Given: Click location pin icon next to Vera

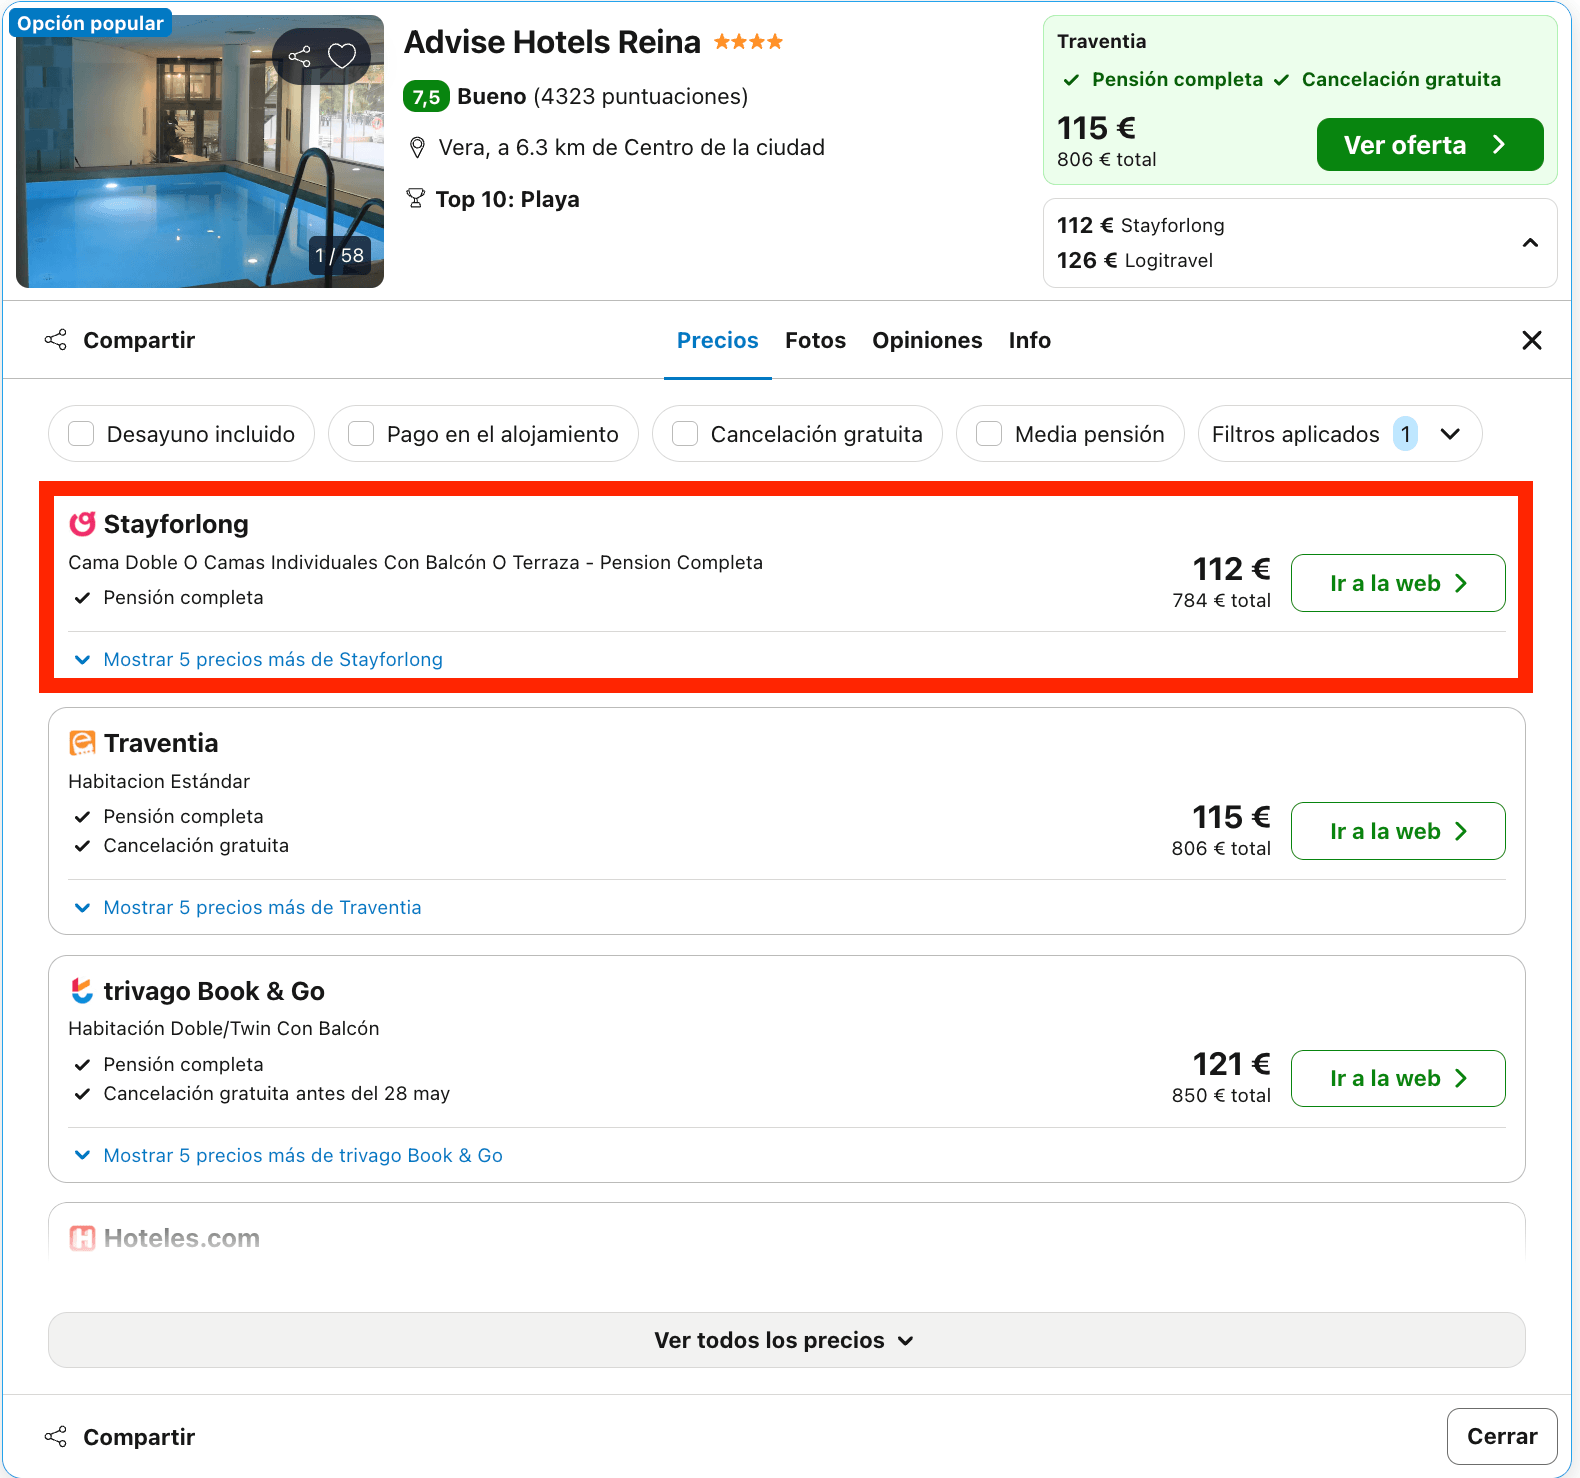Looking at the screenshot, I should pyautogui.click(x=417, y=148).
